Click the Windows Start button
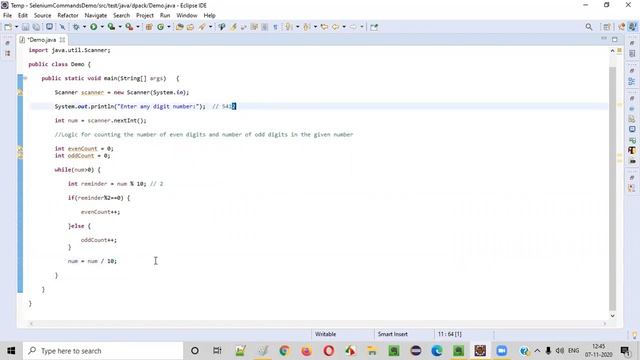The height and width of the screenshot is (360, 640). pyautogui.click(x=11, y=351)
